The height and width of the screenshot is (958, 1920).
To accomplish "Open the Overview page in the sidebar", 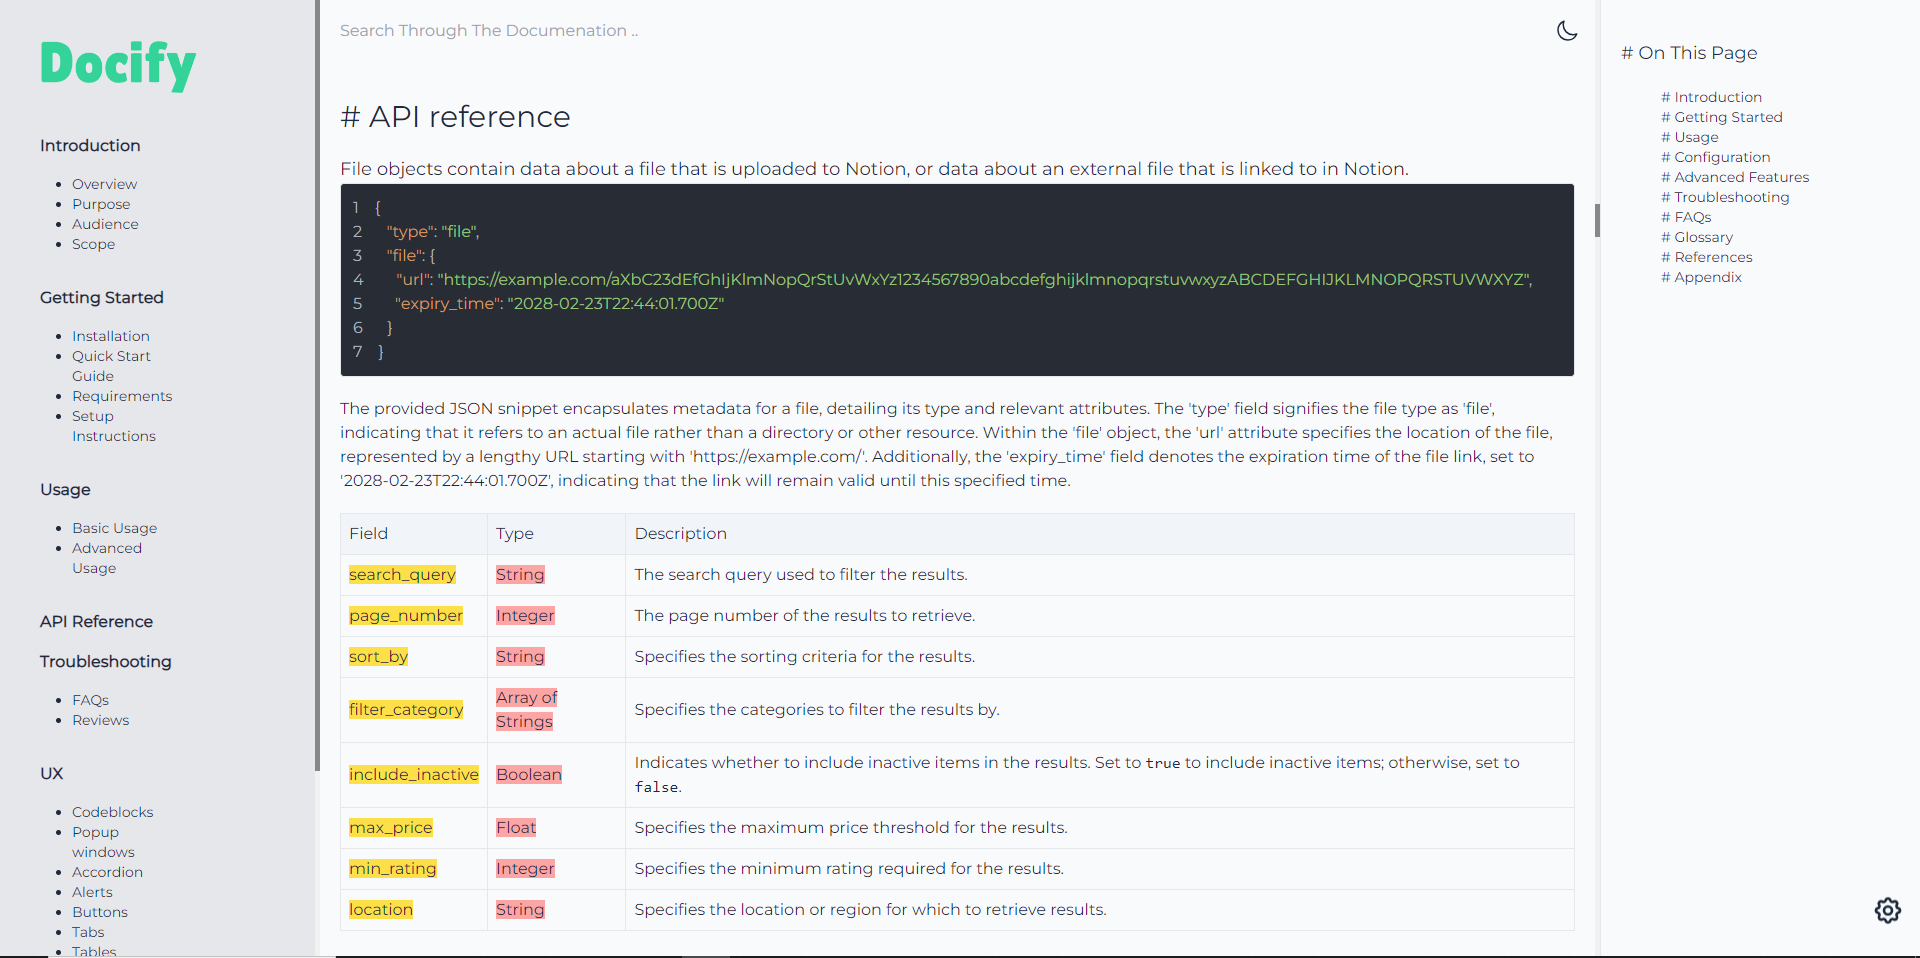I will point(104,184).
